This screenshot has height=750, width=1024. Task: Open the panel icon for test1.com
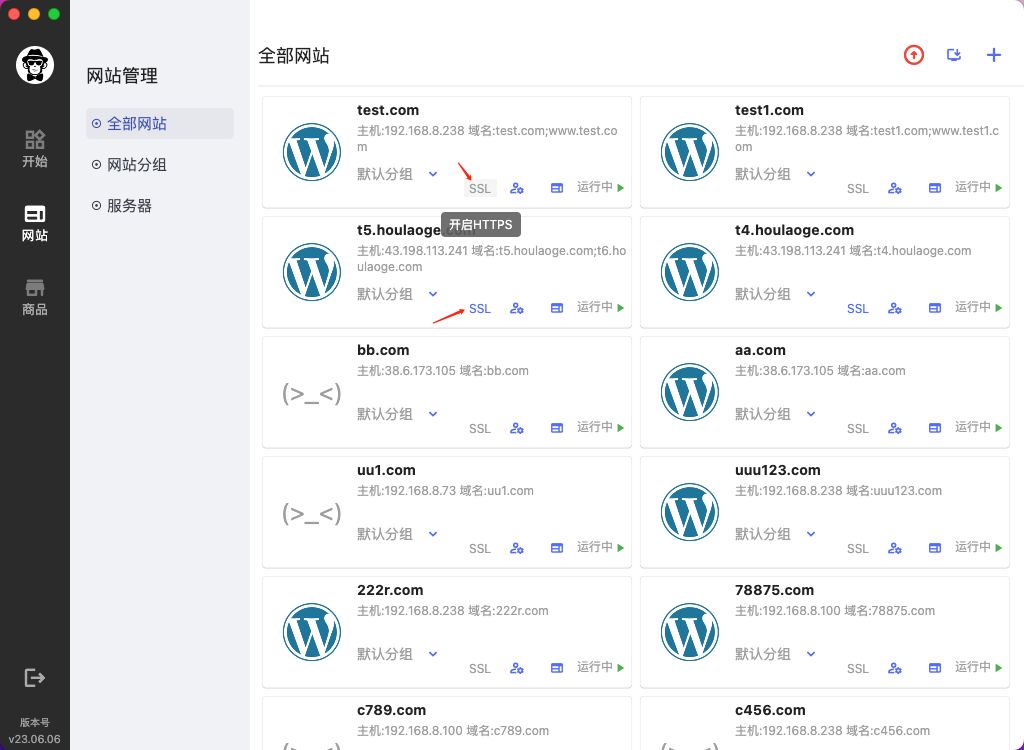[935, 188]
